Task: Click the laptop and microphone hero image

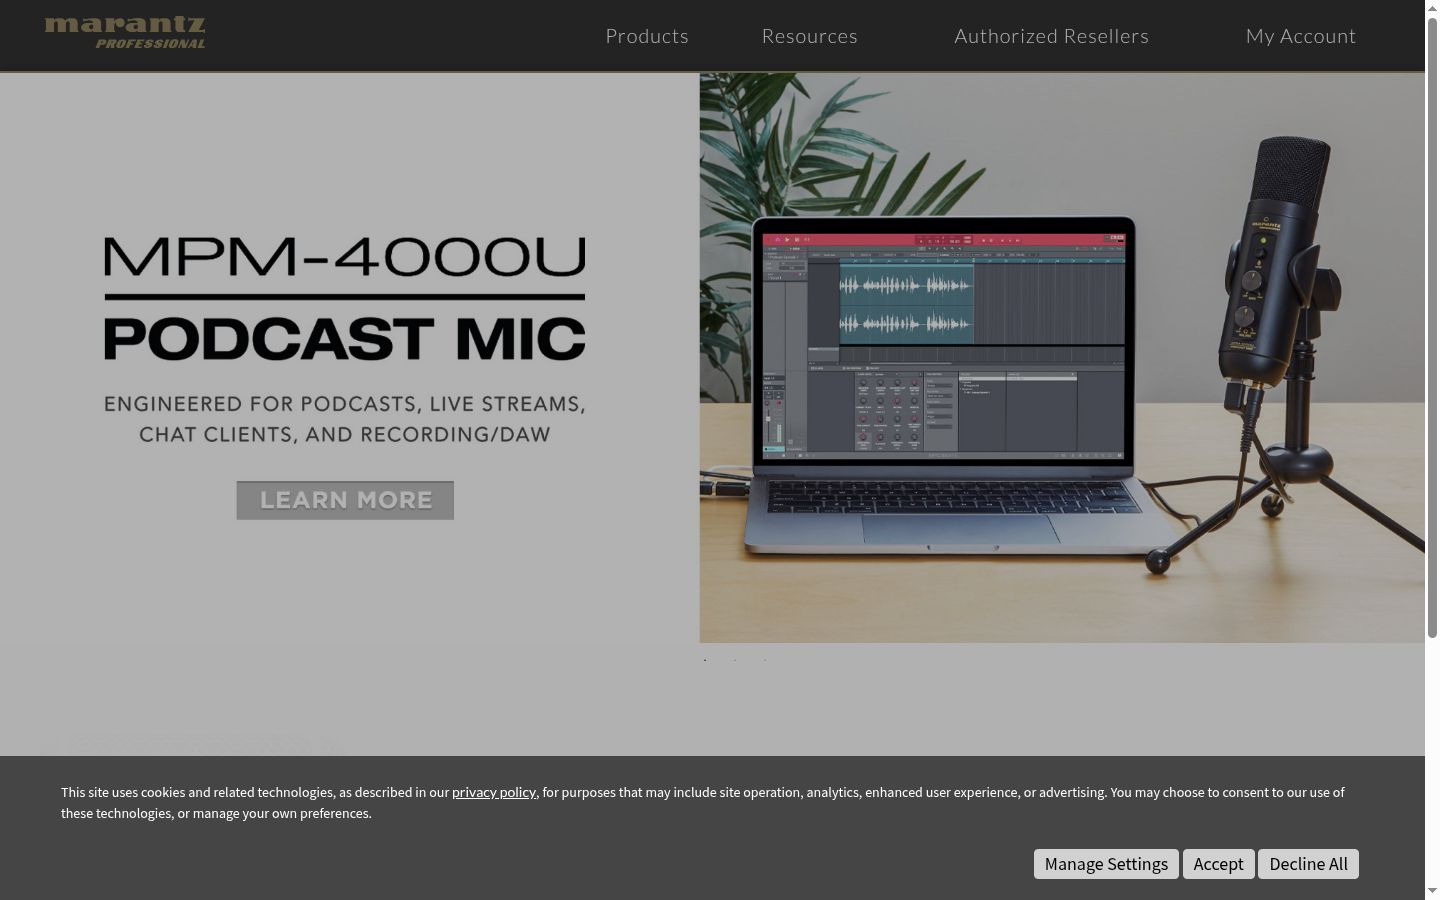Action: pos(1062,357)
